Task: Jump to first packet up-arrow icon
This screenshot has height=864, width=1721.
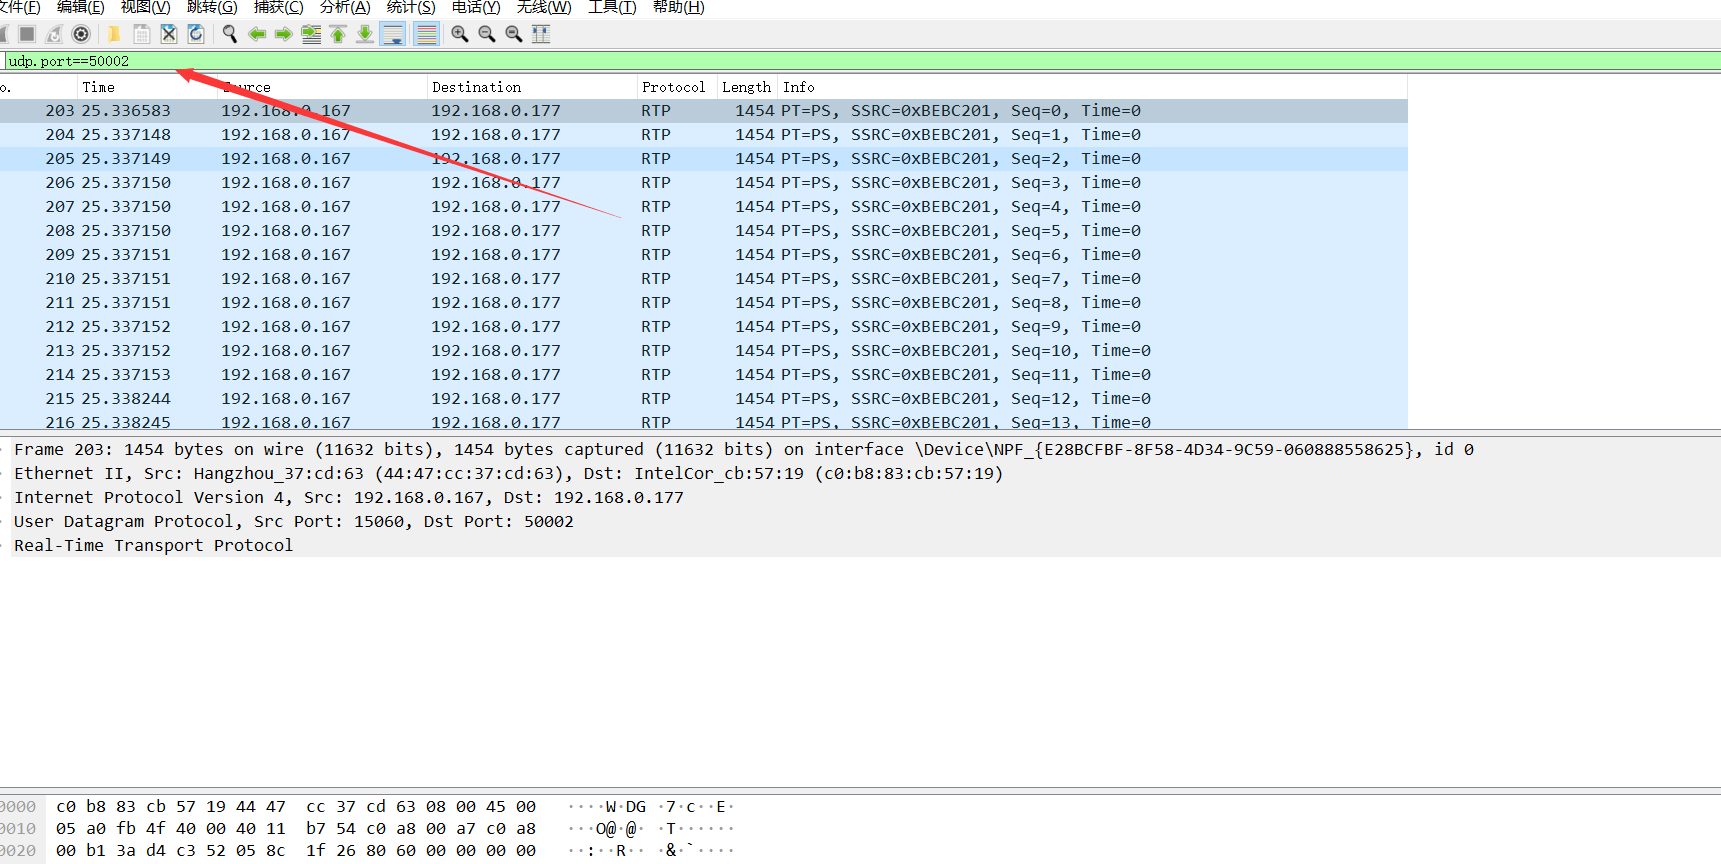Action: (338, 34)
